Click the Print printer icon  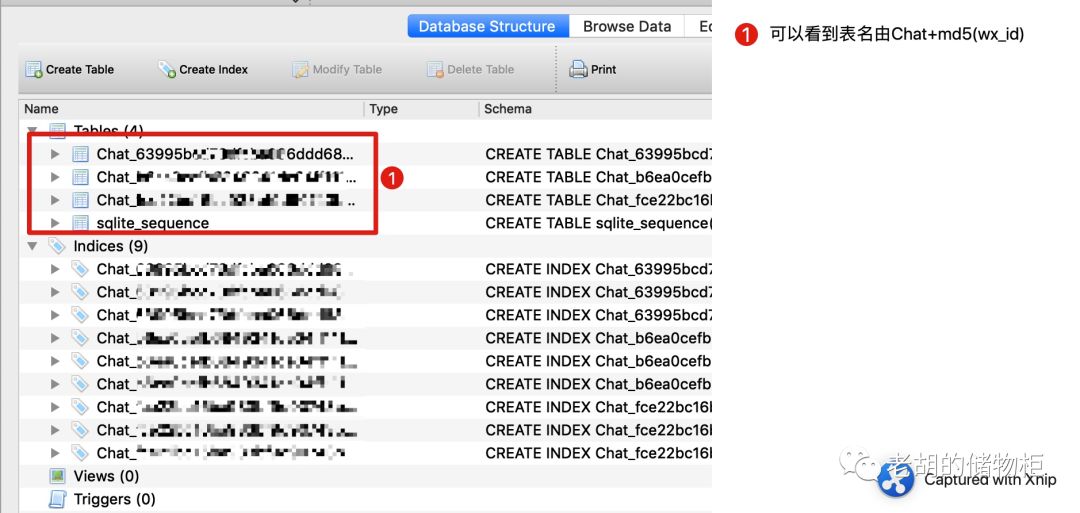577,70
